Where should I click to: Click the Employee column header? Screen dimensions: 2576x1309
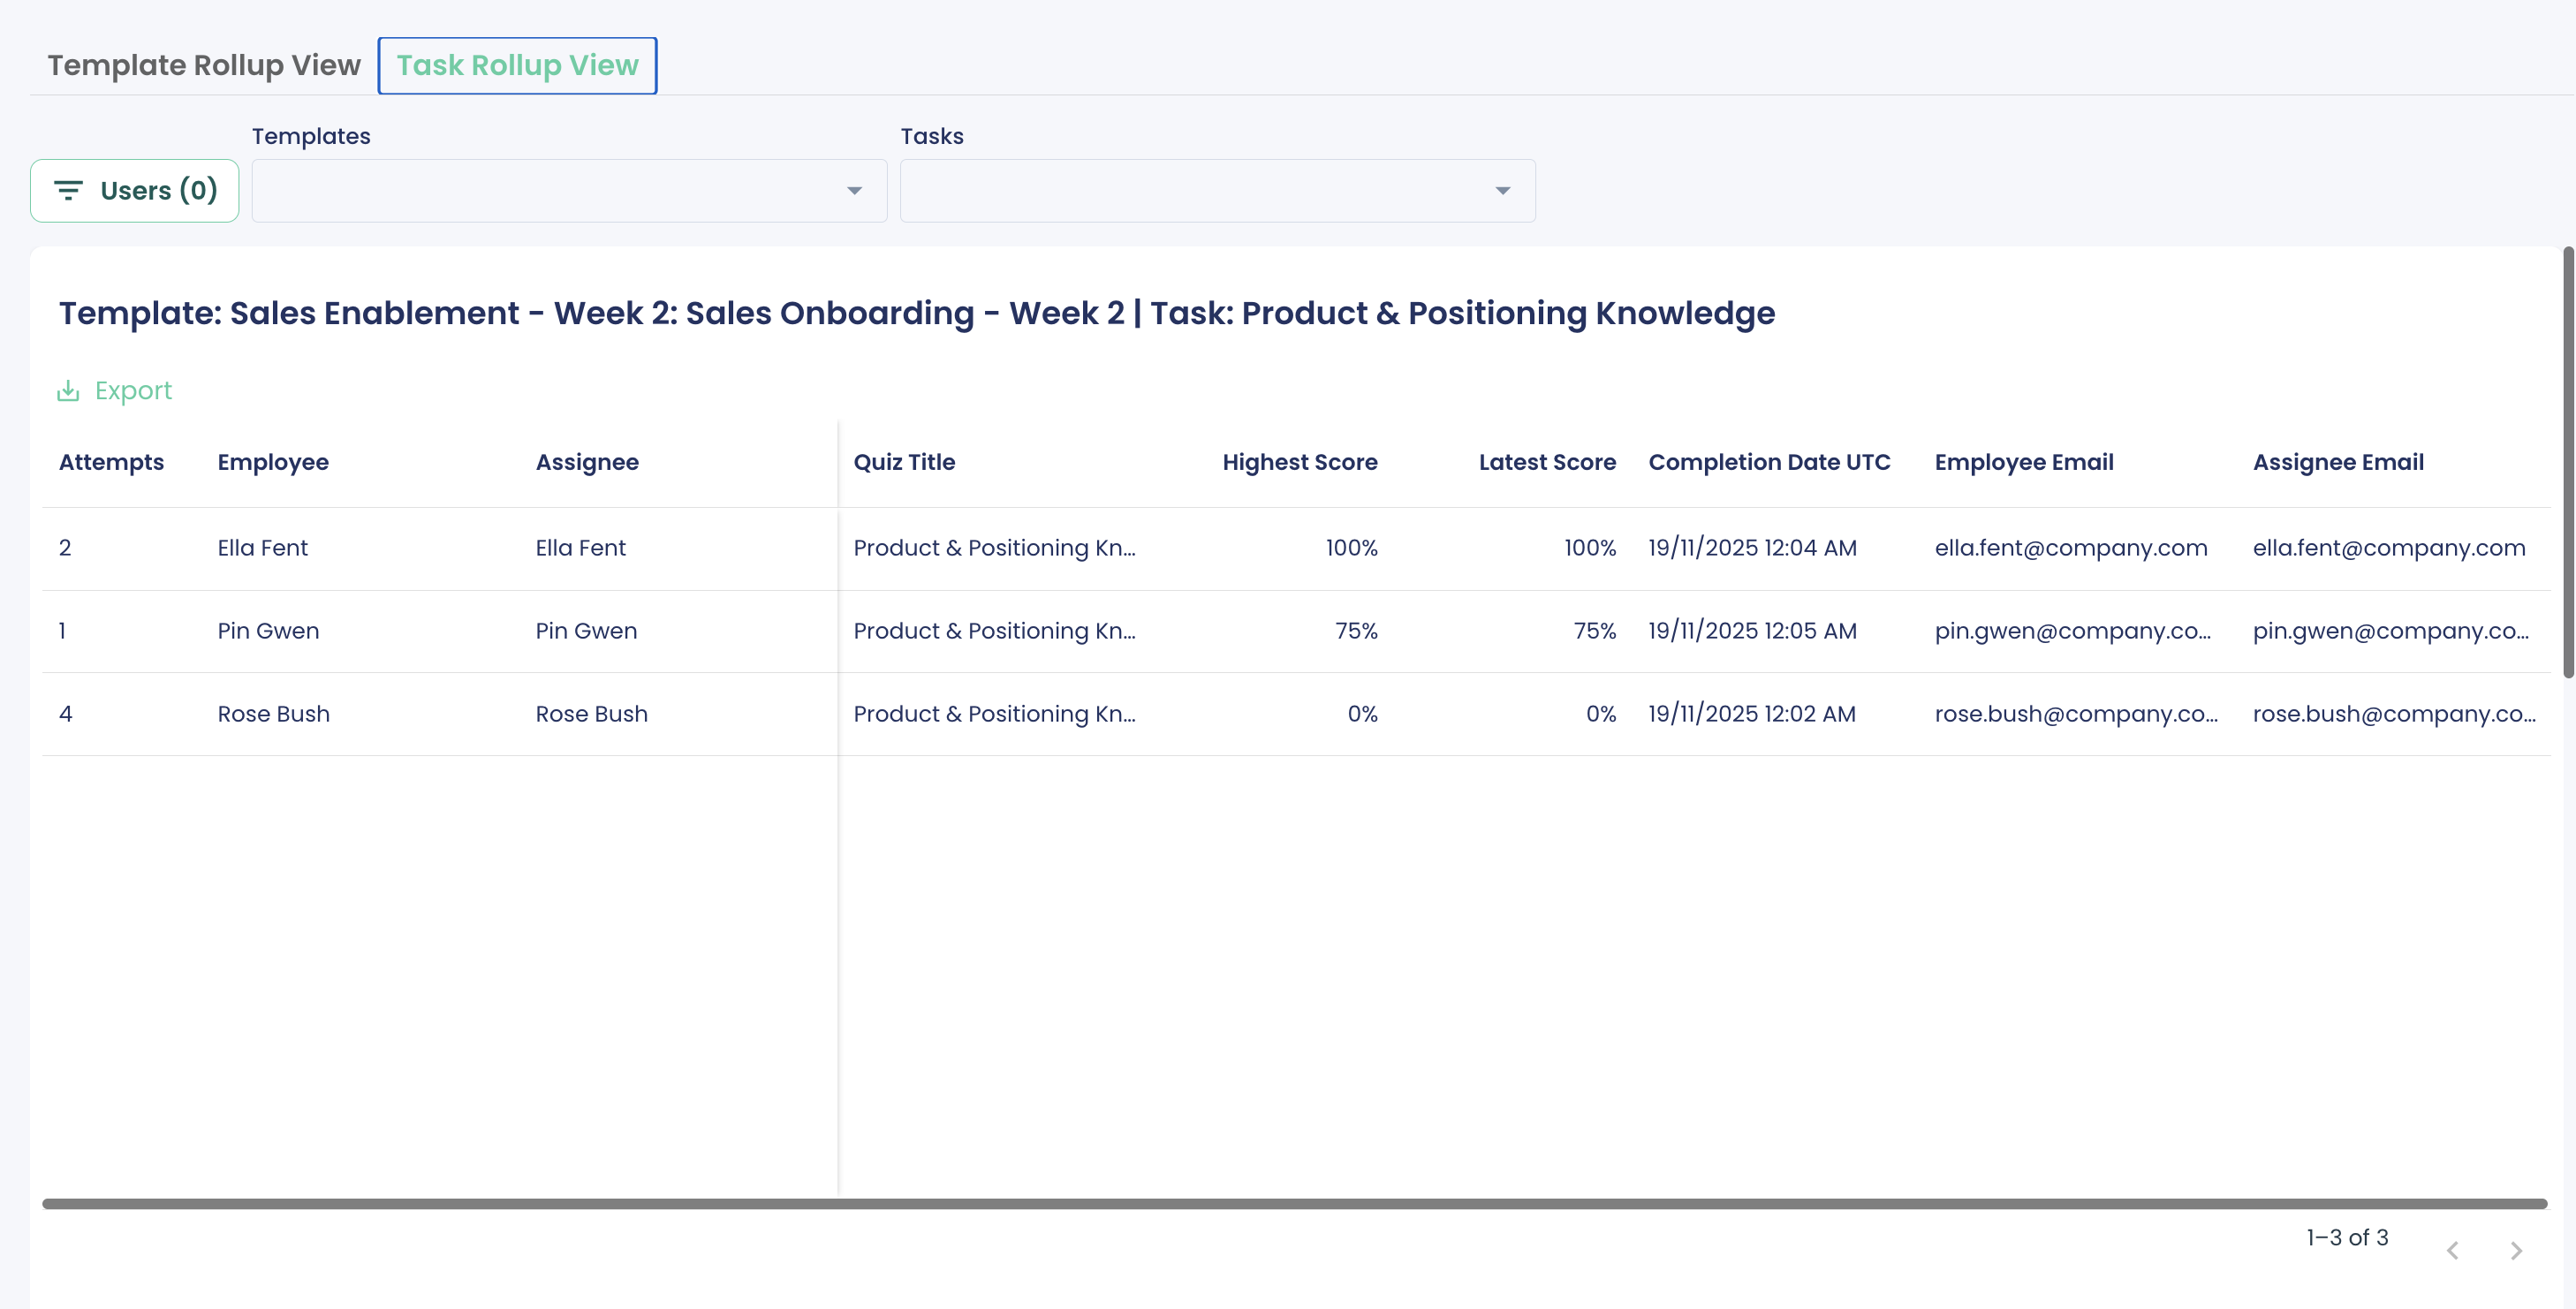click(x=273, y=462)
